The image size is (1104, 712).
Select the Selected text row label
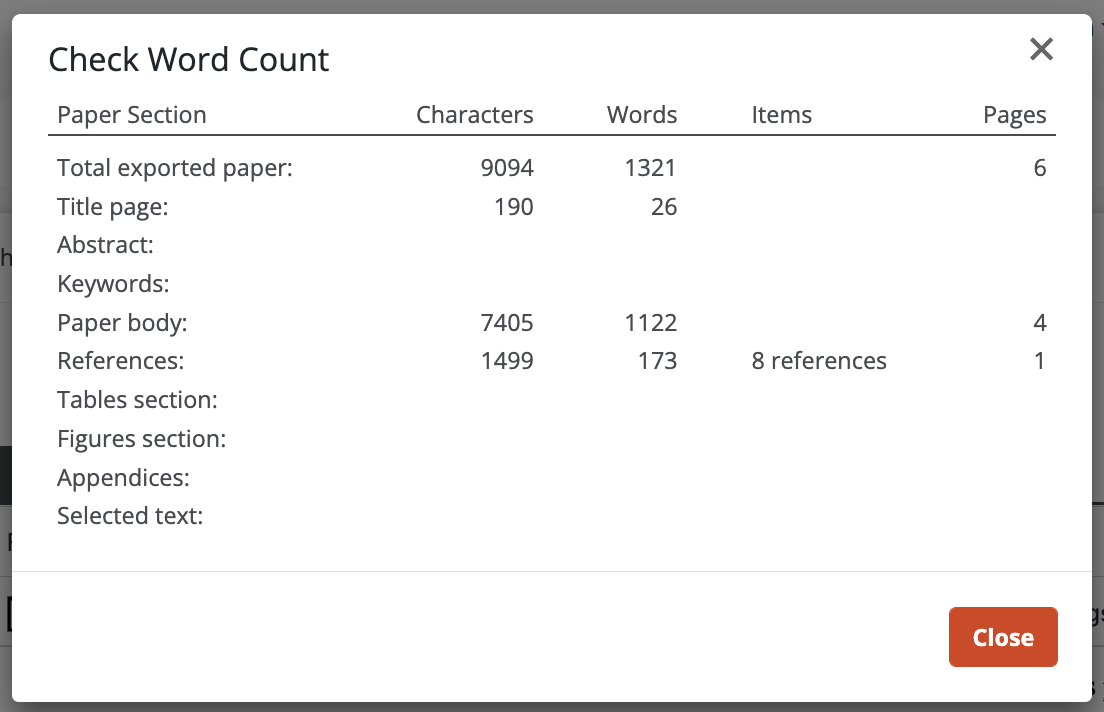pyautogui.click(x=130, y=516)
